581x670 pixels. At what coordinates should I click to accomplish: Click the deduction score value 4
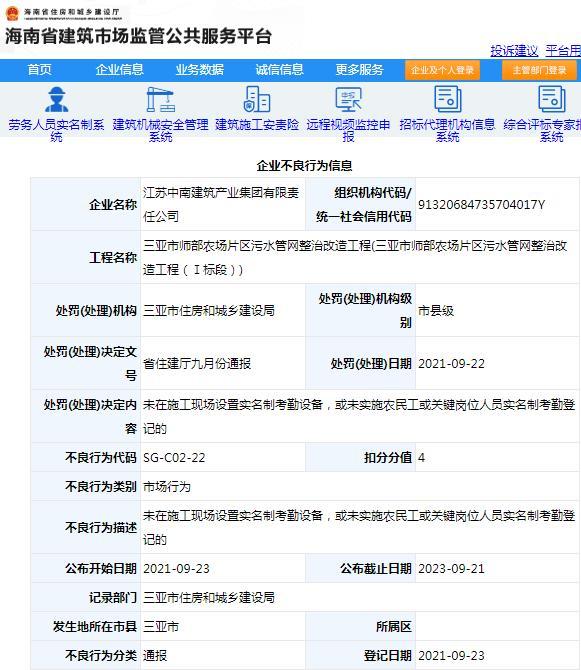pos(422,458)
